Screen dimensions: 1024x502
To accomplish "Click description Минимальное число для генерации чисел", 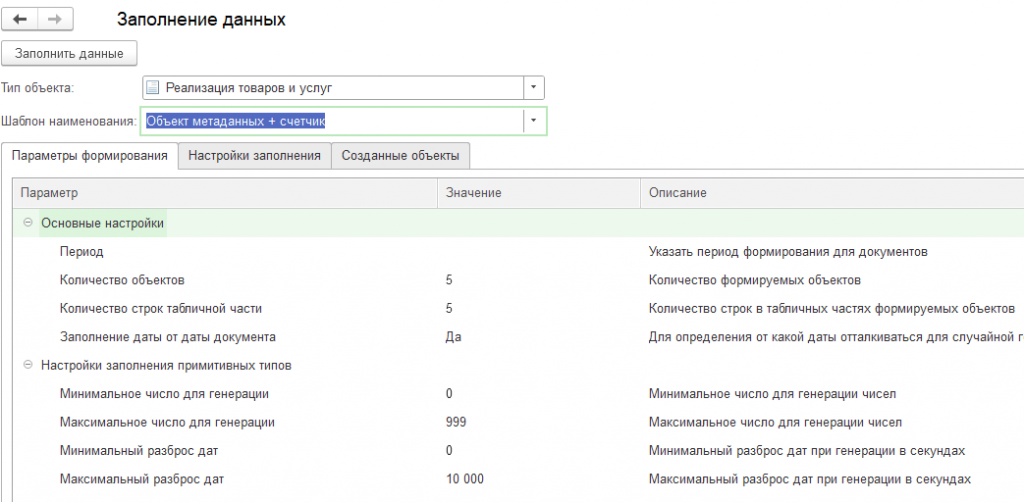I will click(x=773, y=394).
